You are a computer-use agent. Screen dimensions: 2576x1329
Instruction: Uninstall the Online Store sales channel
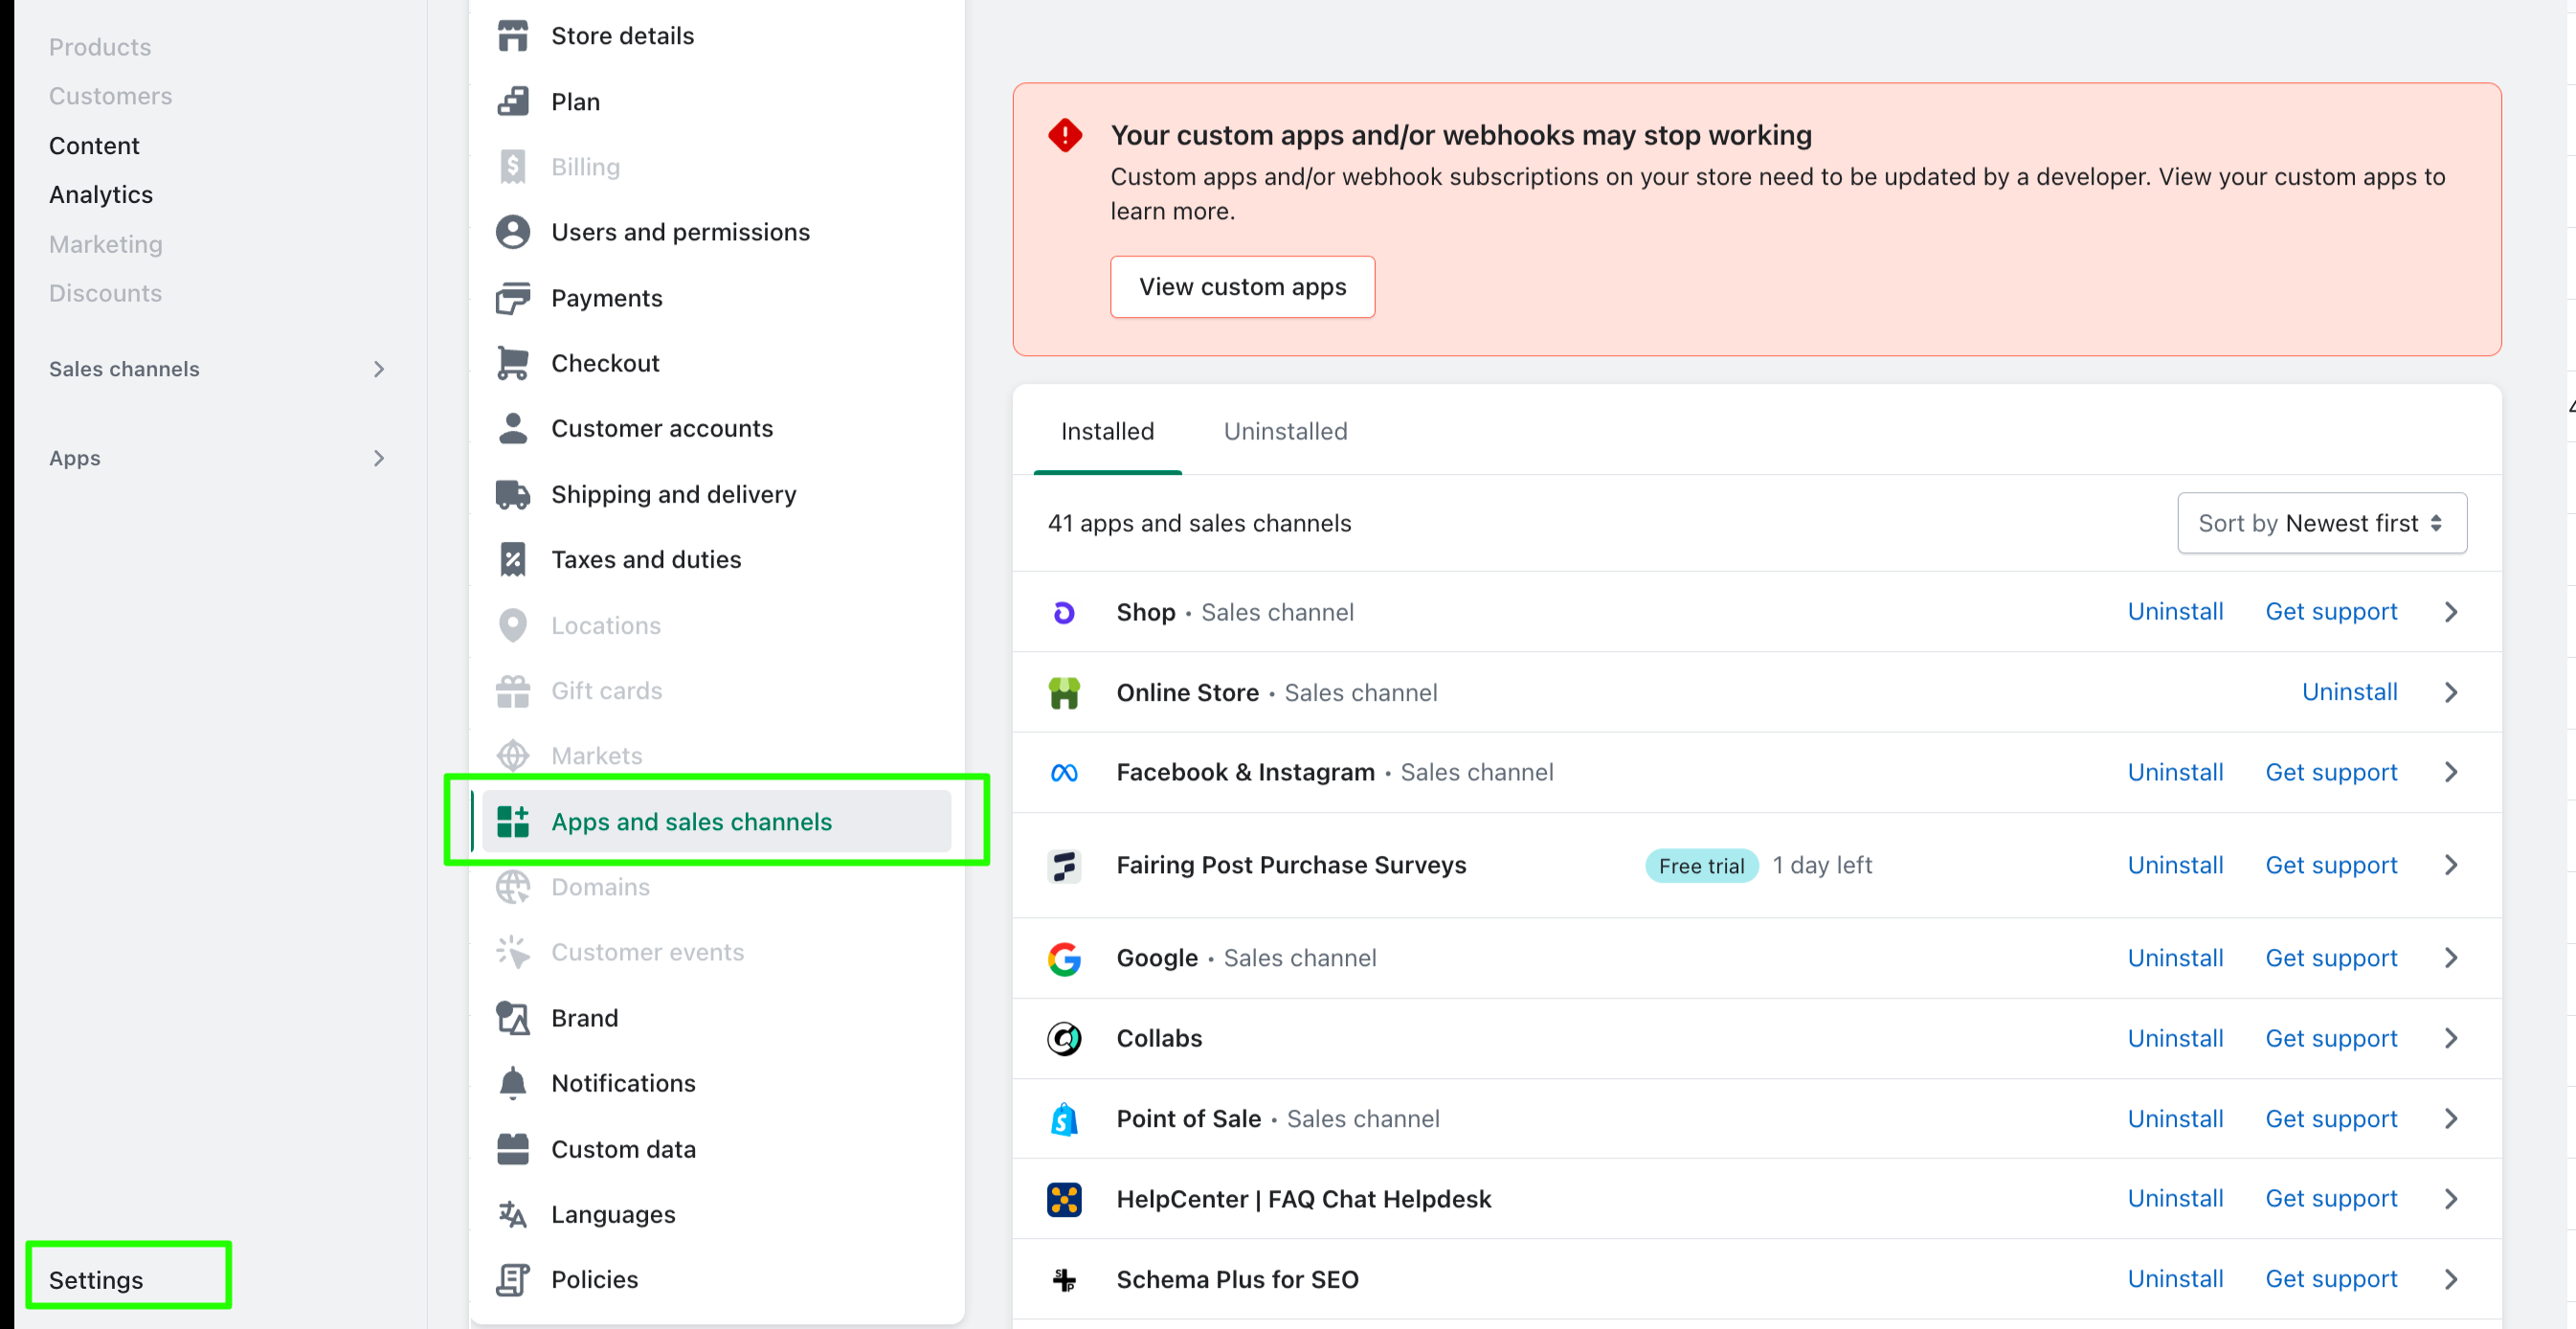(2349, 692)
